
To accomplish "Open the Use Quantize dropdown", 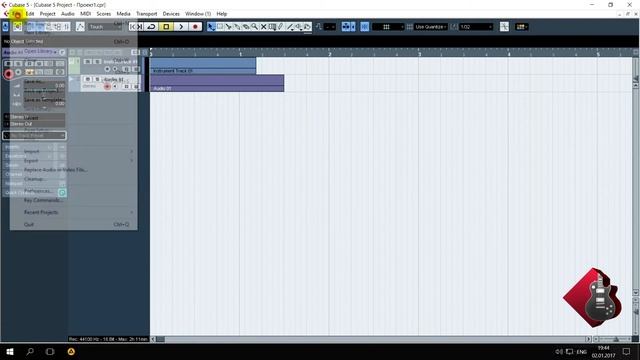I will pyautogui.click(x=430, y=27).
